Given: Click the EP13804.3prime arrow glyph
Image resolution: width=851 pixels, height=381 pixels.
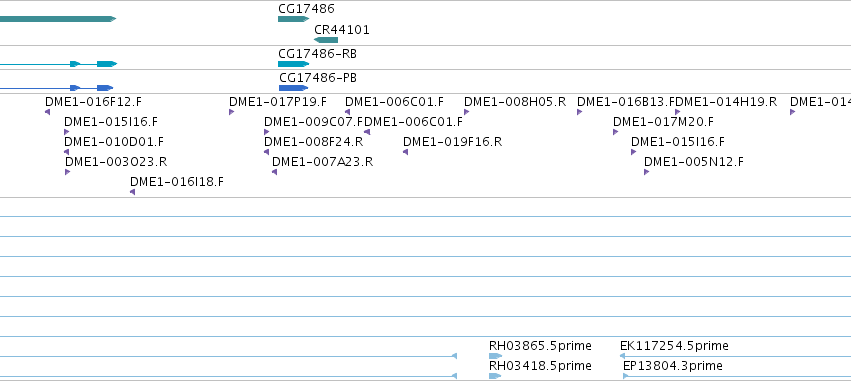Looking at the screenshot, I should [625, 376].
